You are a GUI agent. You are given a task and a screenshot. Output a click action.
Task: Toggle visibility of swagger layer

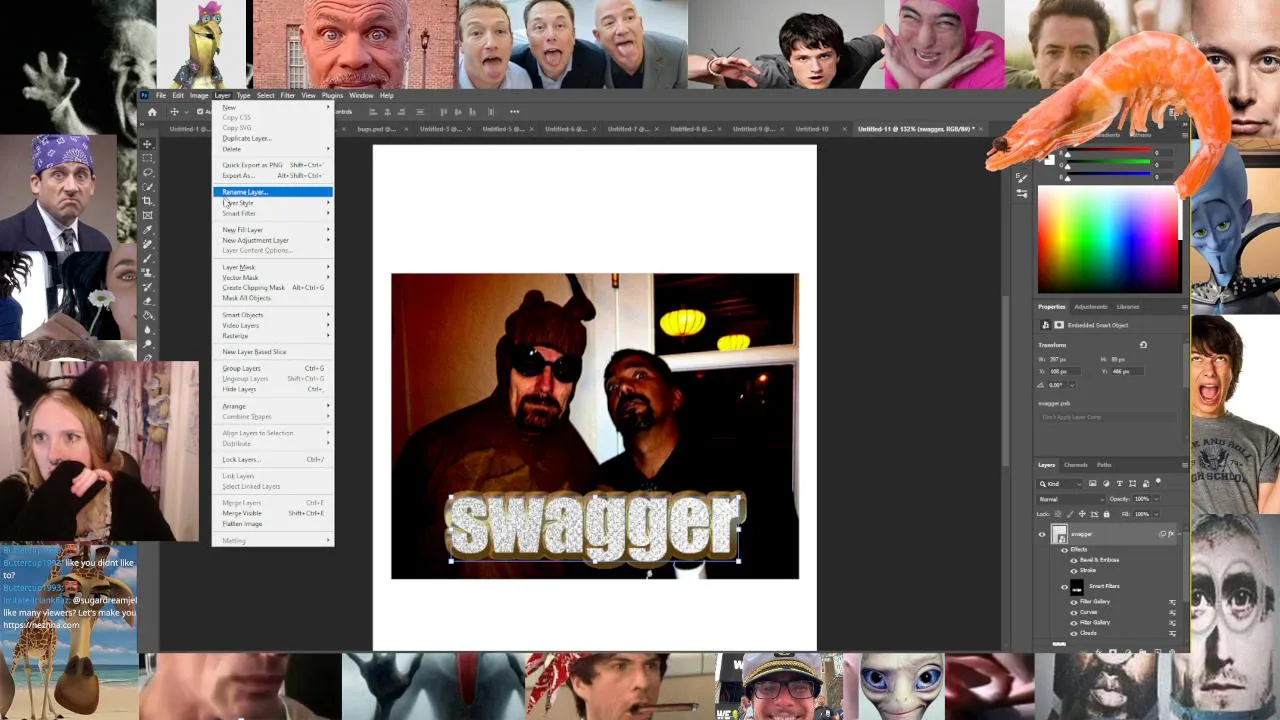click(x=1042, y=534)
